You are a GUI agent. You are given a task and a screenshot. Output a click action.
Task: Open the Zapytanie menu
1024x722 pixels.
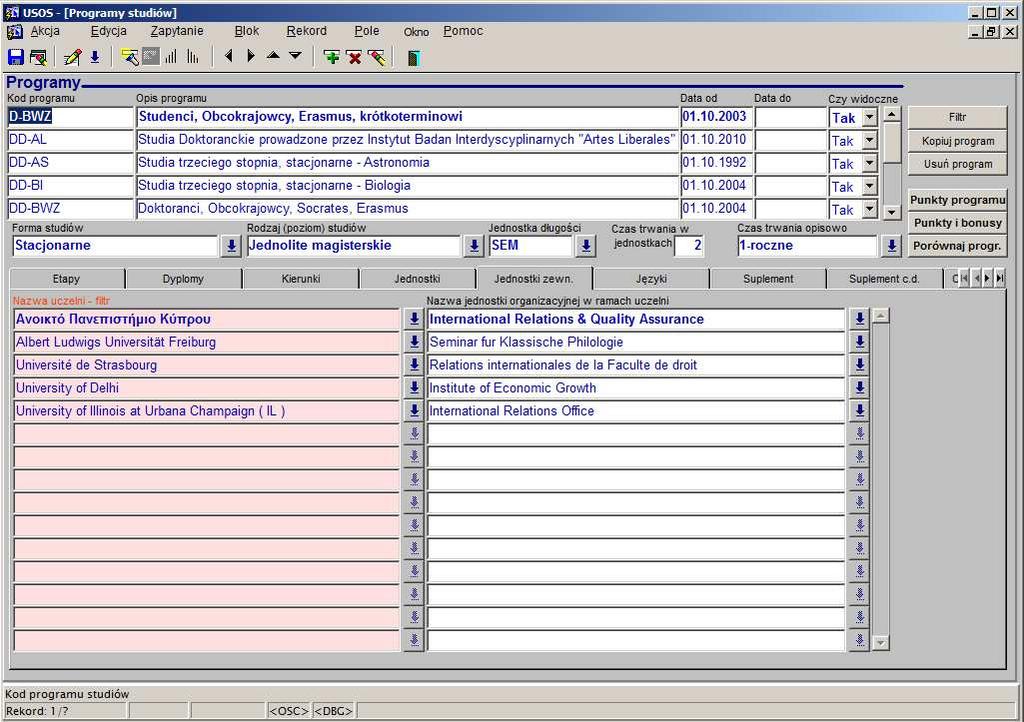pyautogui.click(x=177, y=31)
